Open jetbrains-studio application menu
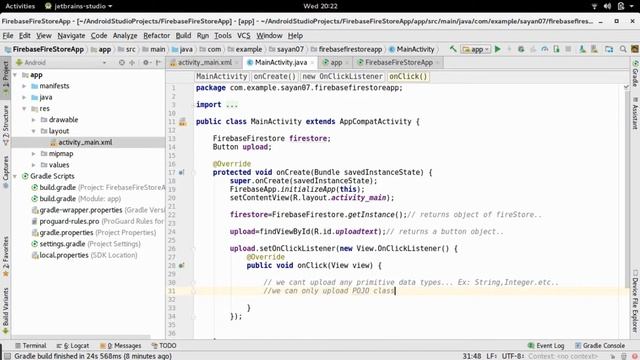The width and height of the screenshot is (640, 360). (78, 6)
